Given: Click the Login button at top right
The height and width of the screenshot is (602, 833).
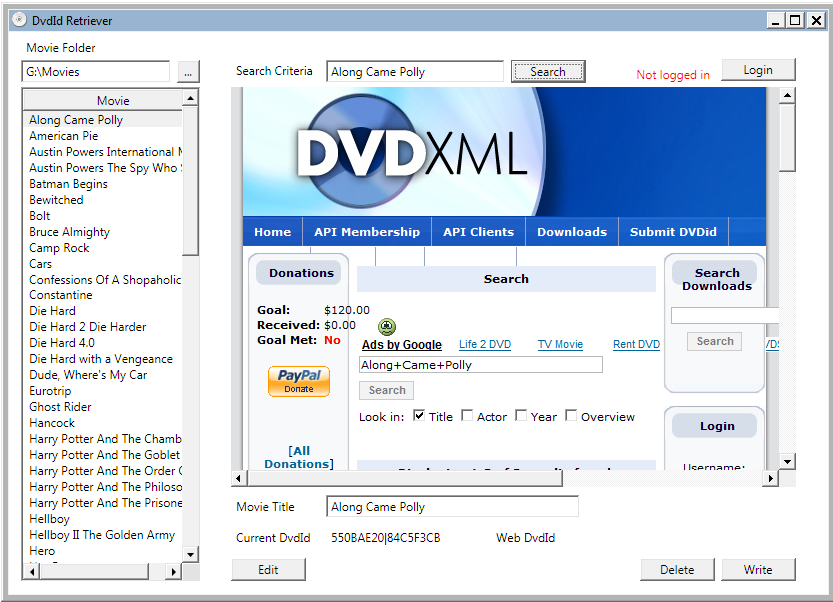Looking at the screenshot, I should (758, 70).
